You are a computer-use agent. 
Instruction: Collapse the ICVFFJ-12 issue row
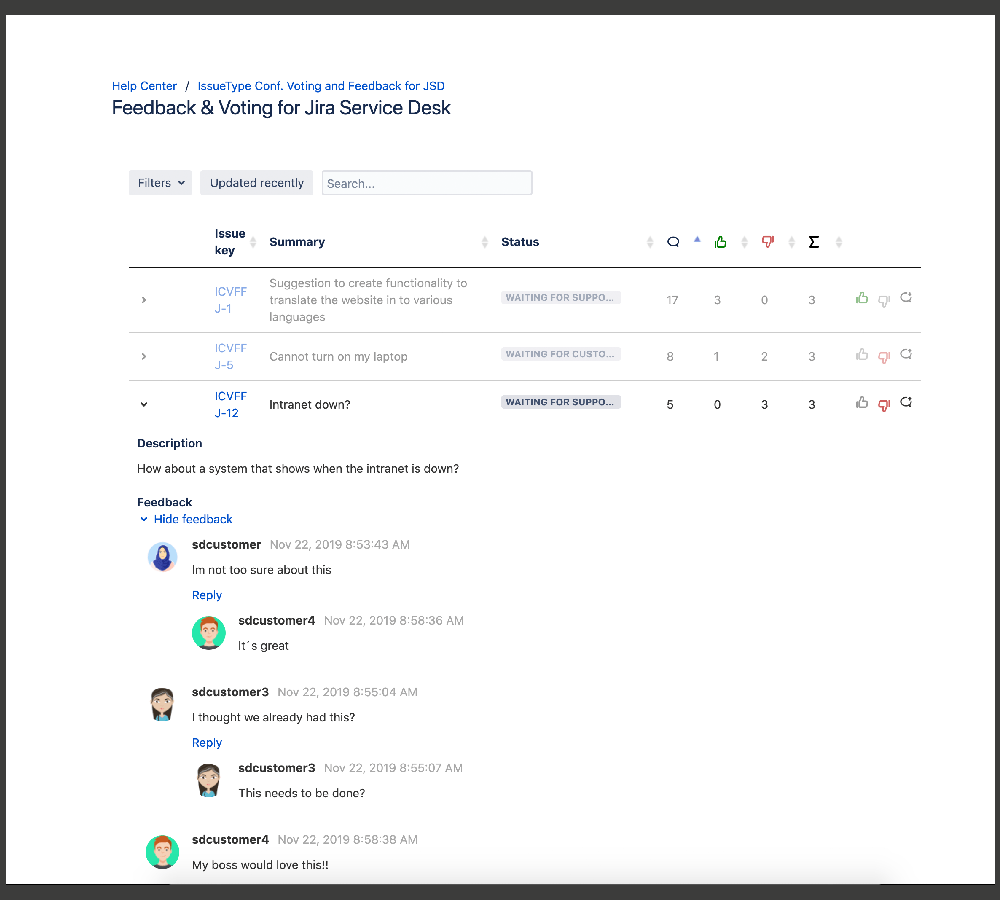click(143, 404)
